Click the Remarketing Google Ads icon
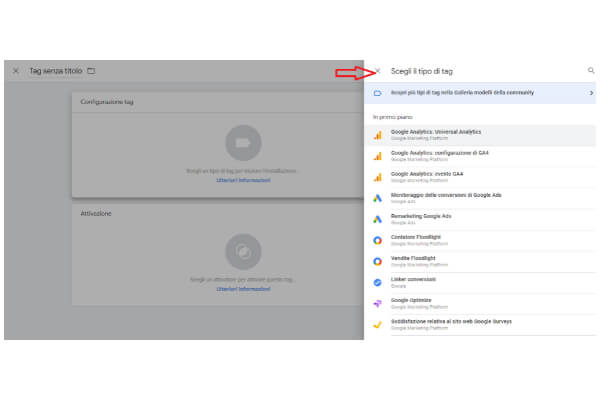Viewport: 600px width, 400px height. 378,219
